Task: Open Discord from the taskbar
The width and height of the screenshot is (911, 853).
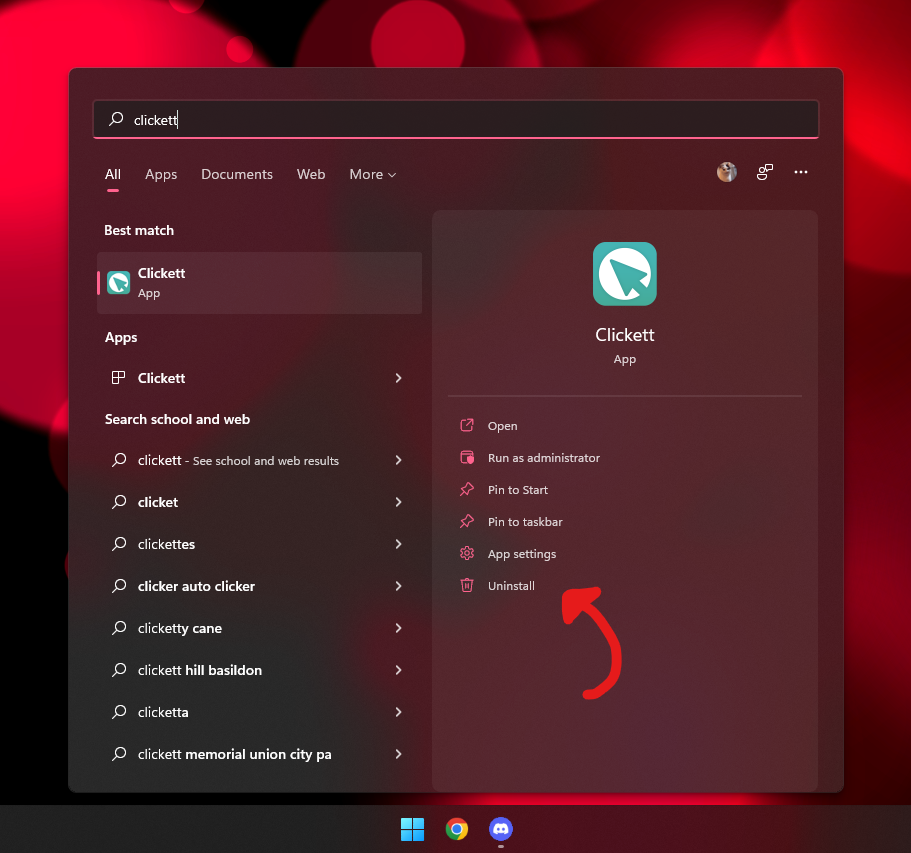Action: click(x=501, y=829)
